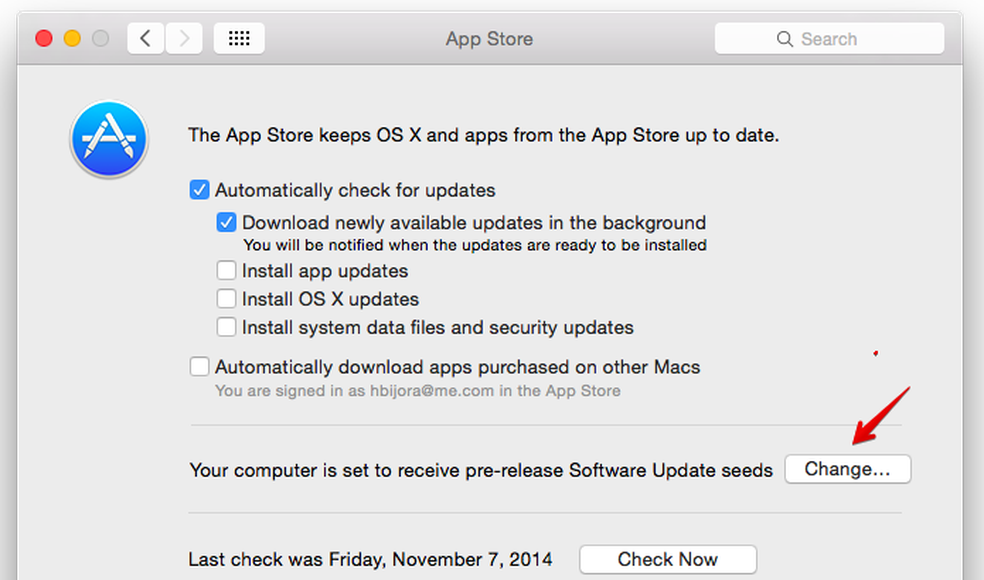Viewport: 984px width, 580px height.
Task: Click the App Store description sentence
Action: [x=483, y=135]
